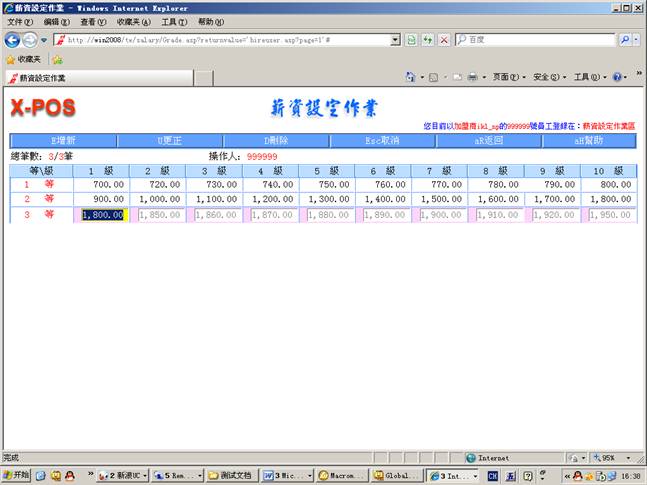Open the 工具 (Tools) menu in menu bar
The height and width of the screenshot is (485, 647).
pyautogui.click(x=173, y=21)
